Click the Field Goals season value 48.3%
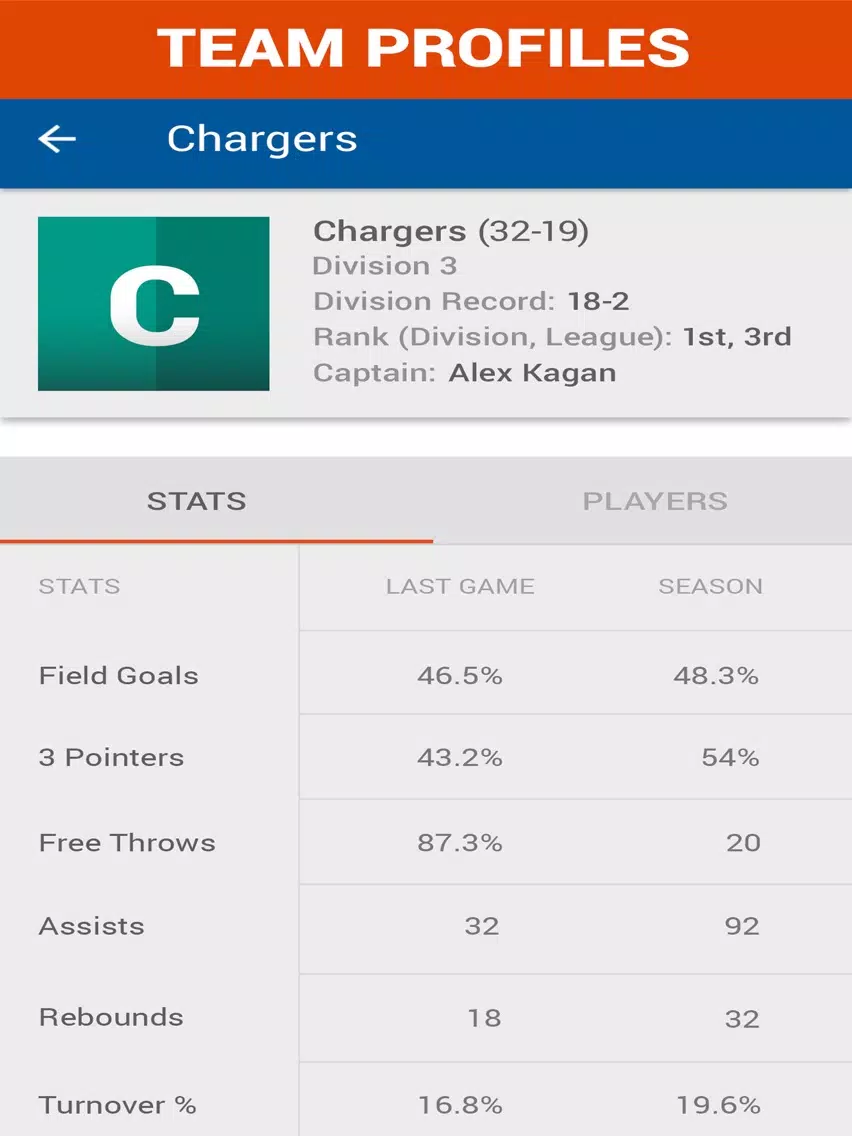 point(716,676)
